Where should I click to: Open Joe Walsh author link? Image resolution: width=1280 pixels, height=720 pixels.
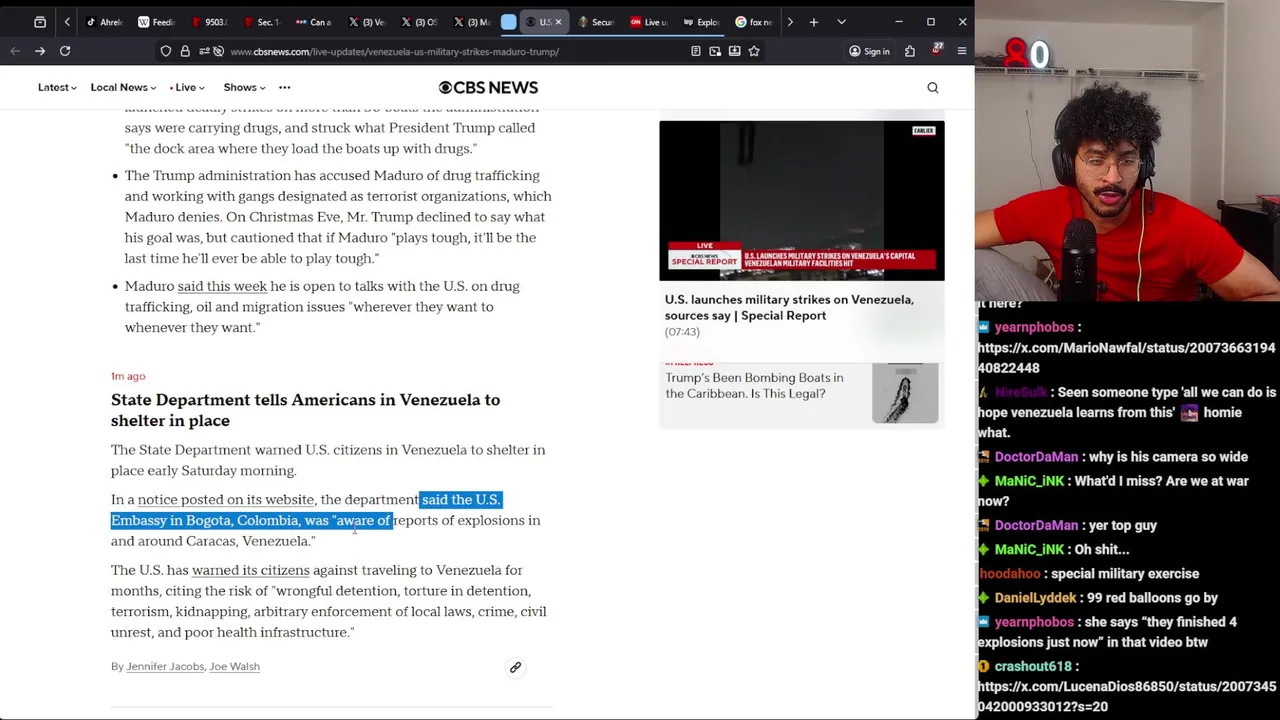point(234,667)
